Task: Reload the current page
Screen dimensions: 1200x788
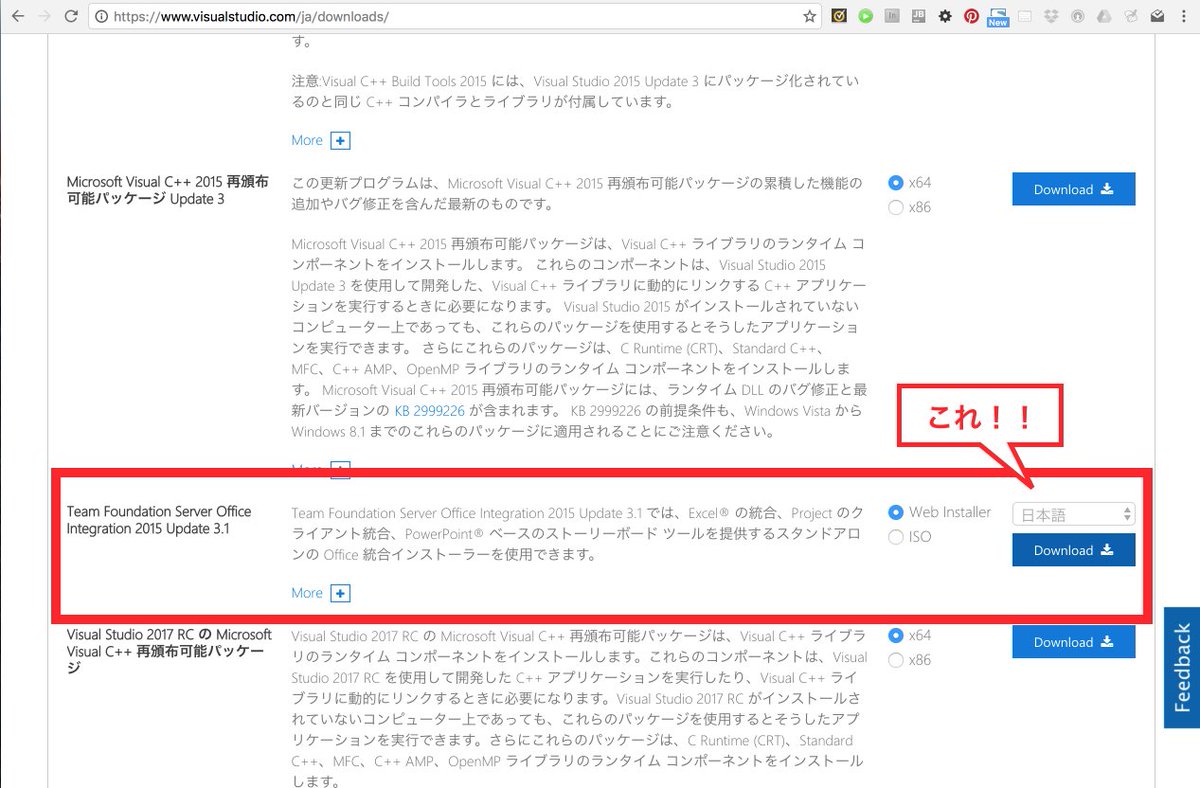Action: pos(71,17)
